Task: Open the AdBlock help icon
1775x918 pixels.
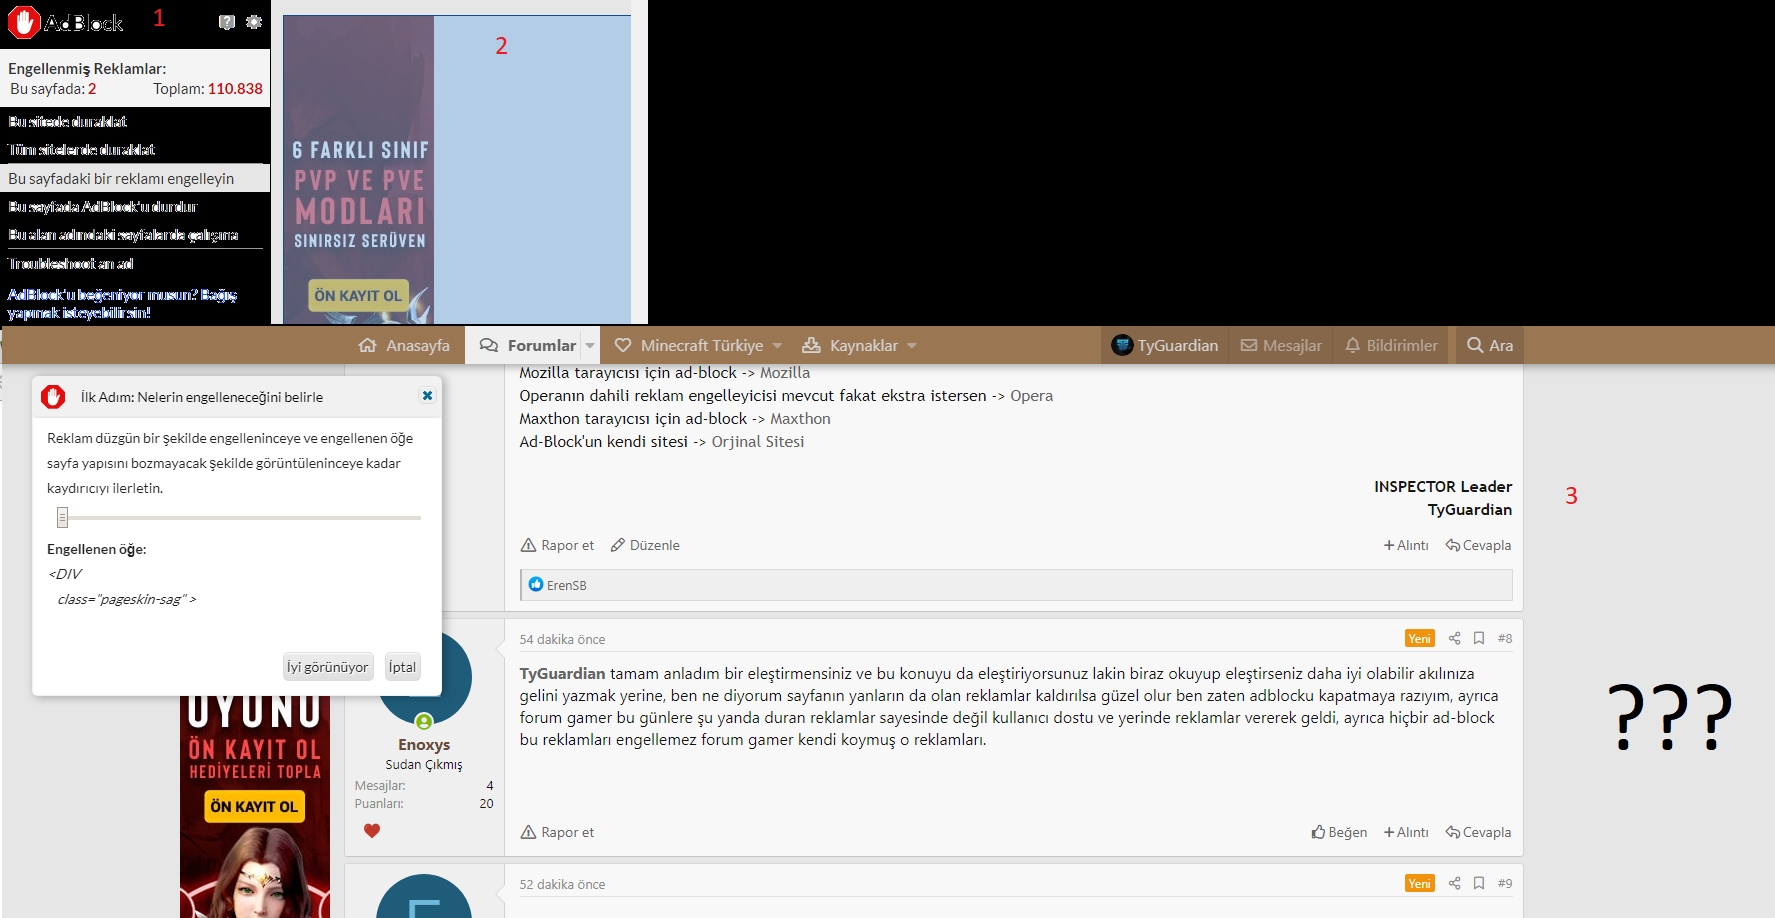Action: (227, 22)
